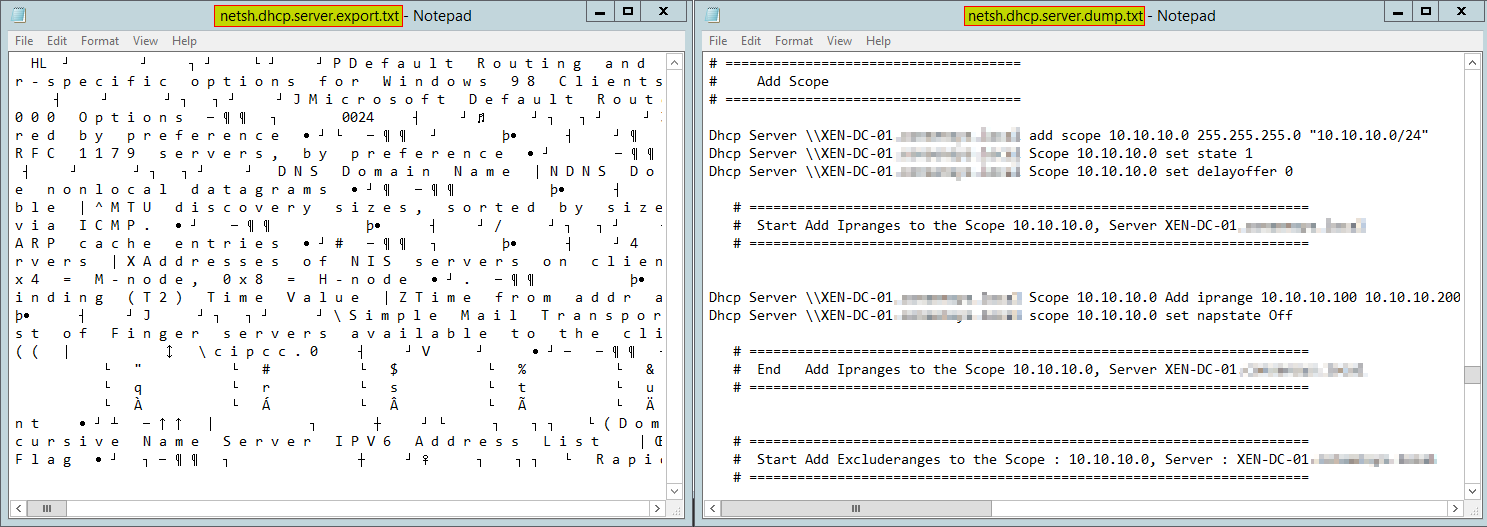Open Edit menu in export.txt Notepad
The width and height of the screenshot is (1487, 527).
point(57,41)
